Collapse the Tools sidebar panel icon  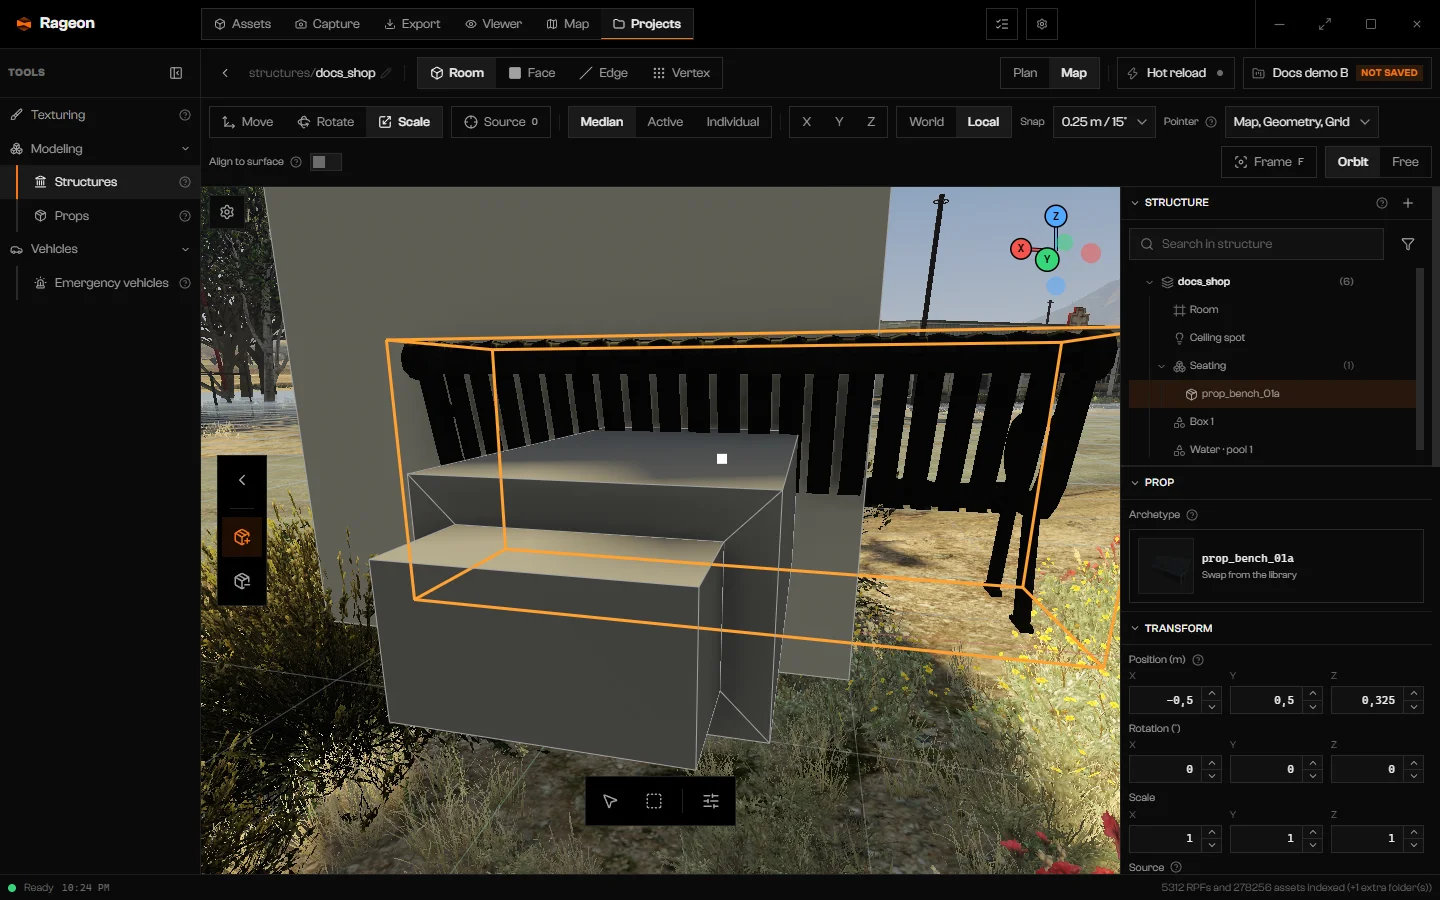click(x=178, y=73)
